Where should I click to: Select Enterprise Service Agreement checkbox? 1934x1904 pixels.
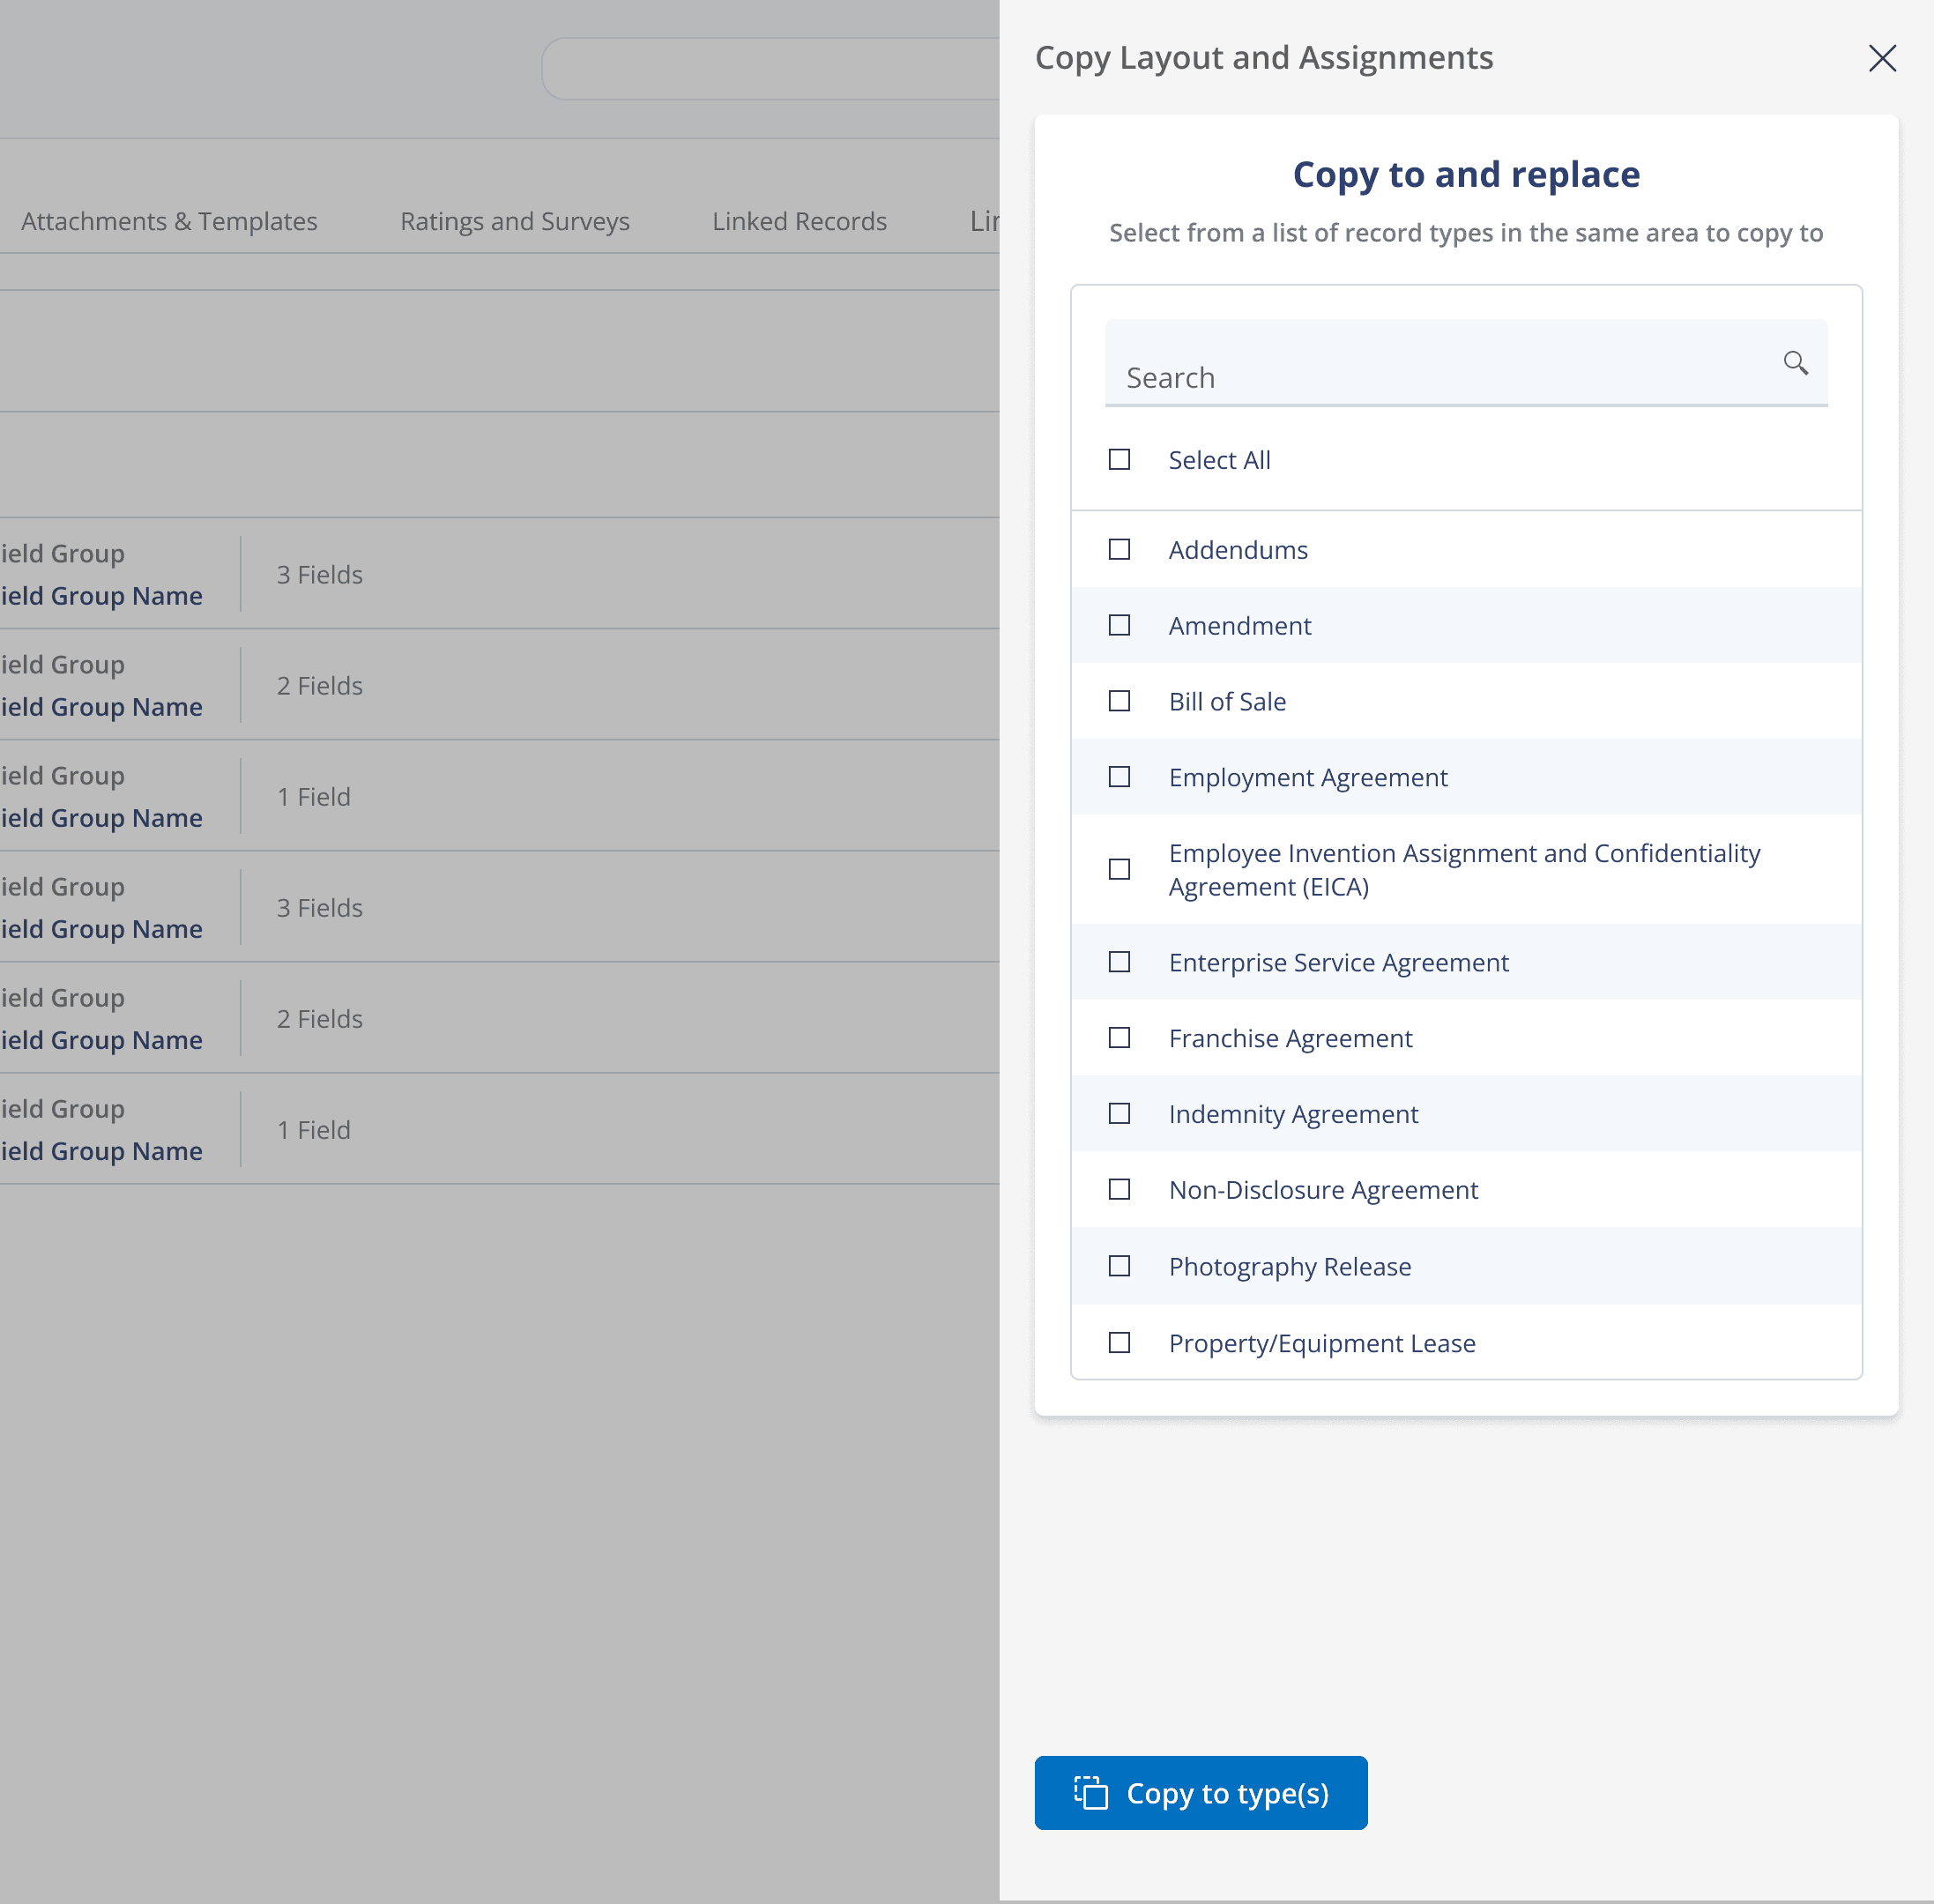click(1119, 963)
